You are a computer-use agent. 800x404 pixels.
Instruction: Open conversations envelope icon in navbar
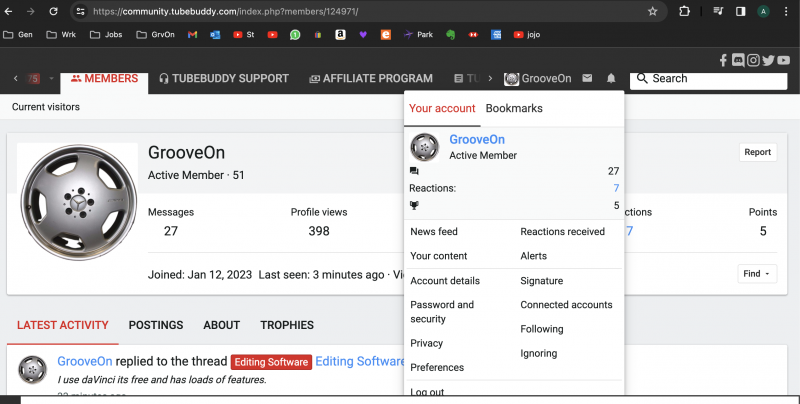pos(587,78)
